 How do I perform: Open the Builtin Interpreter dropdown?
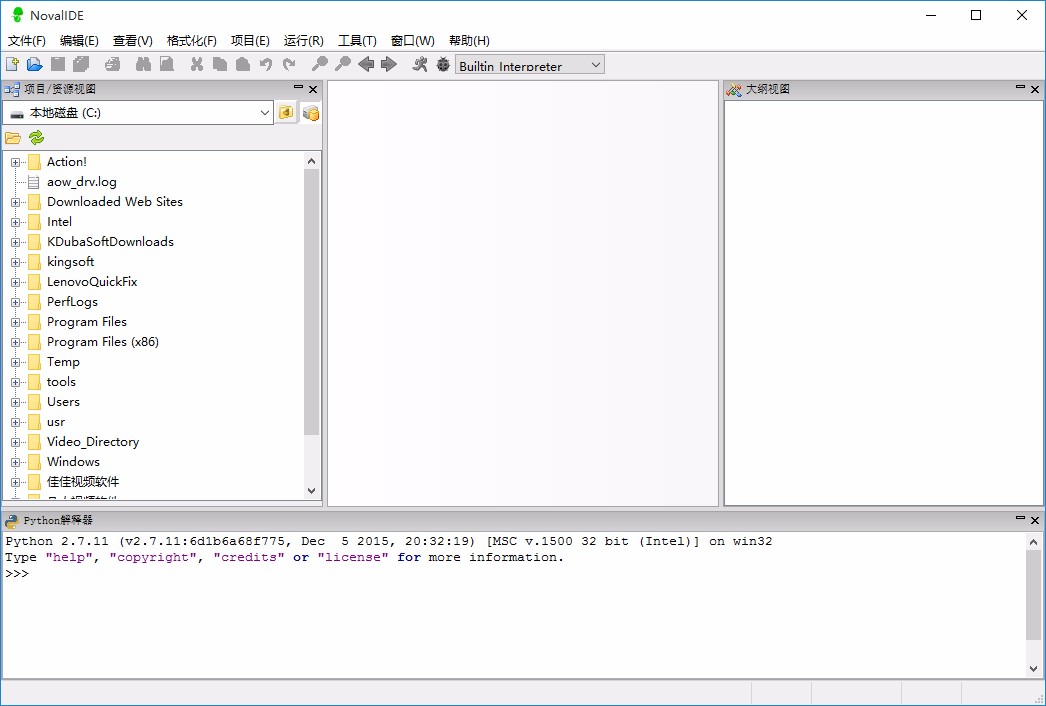tap(596, 65)
